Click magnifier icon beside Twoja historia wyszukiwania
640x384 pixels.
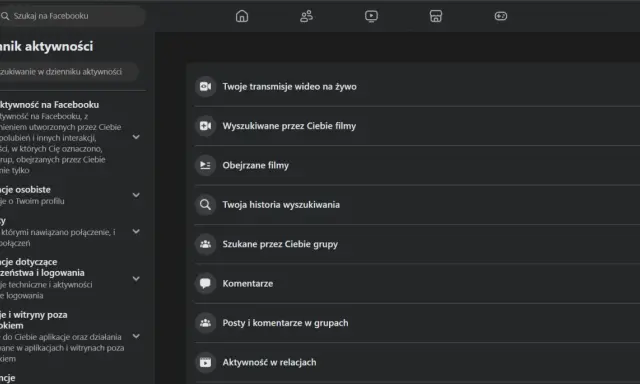pos(205,204)
